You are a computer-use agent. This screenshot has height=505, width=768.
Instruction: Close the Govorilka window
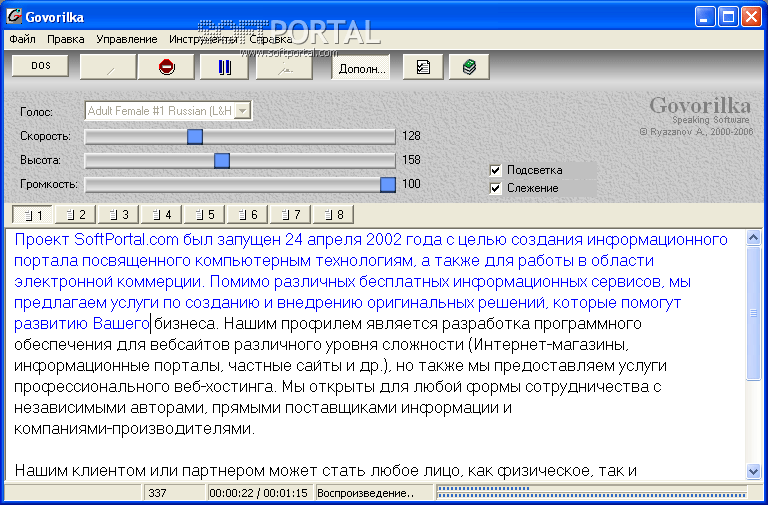click(x=751, y=17)
